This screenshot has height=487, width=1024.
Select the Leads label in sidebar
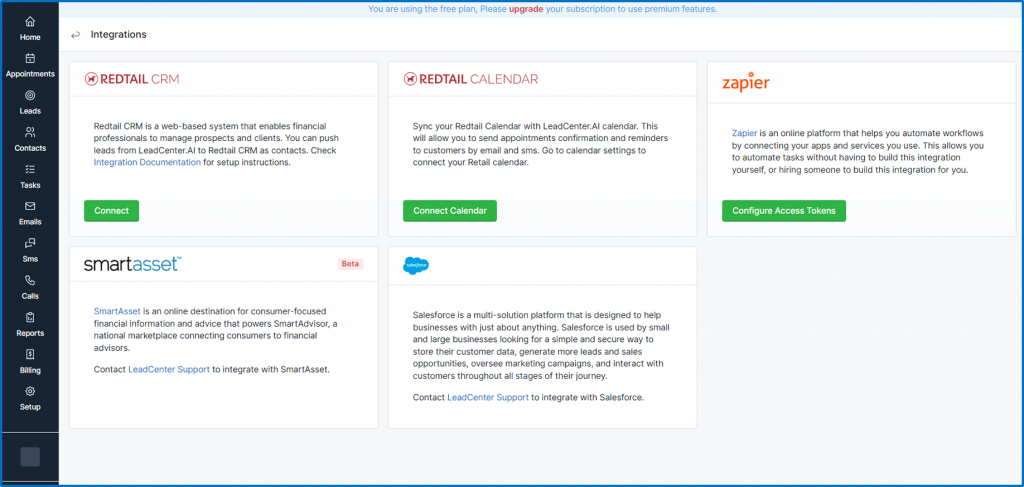30,111
